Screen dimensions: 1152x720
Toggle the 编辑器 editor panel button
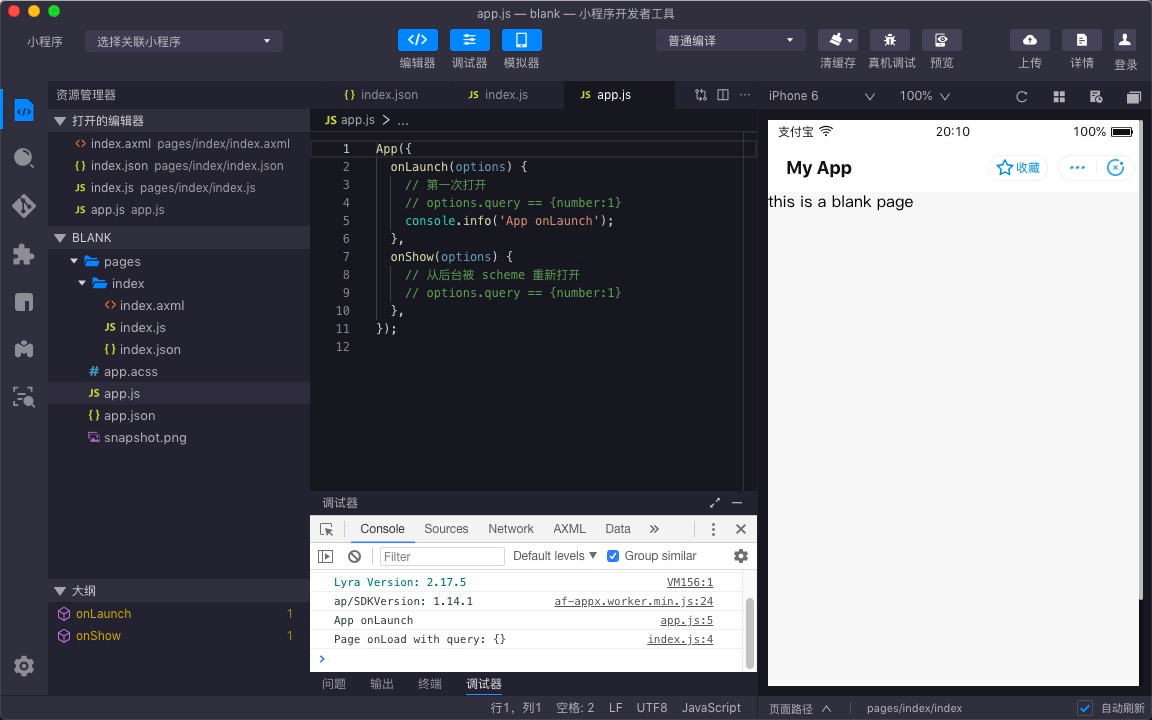click(x=417, y=40)
